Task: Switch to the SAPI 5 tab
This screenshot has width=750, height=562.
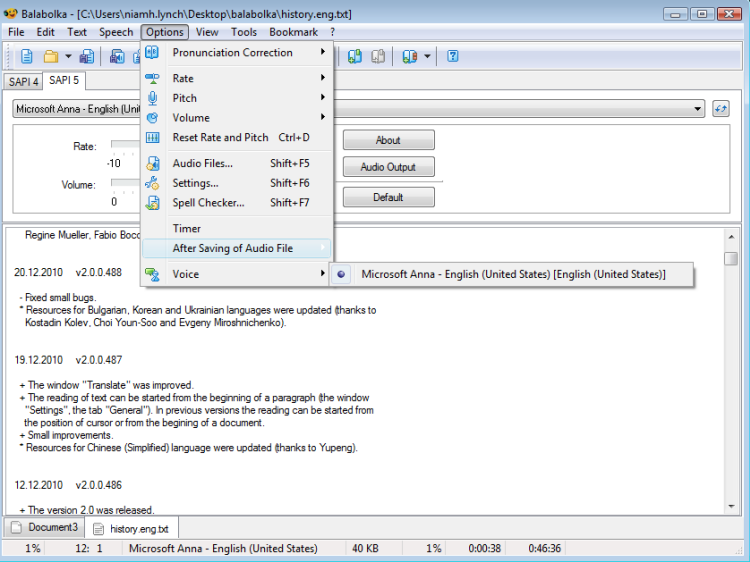Action: [64, 80]
